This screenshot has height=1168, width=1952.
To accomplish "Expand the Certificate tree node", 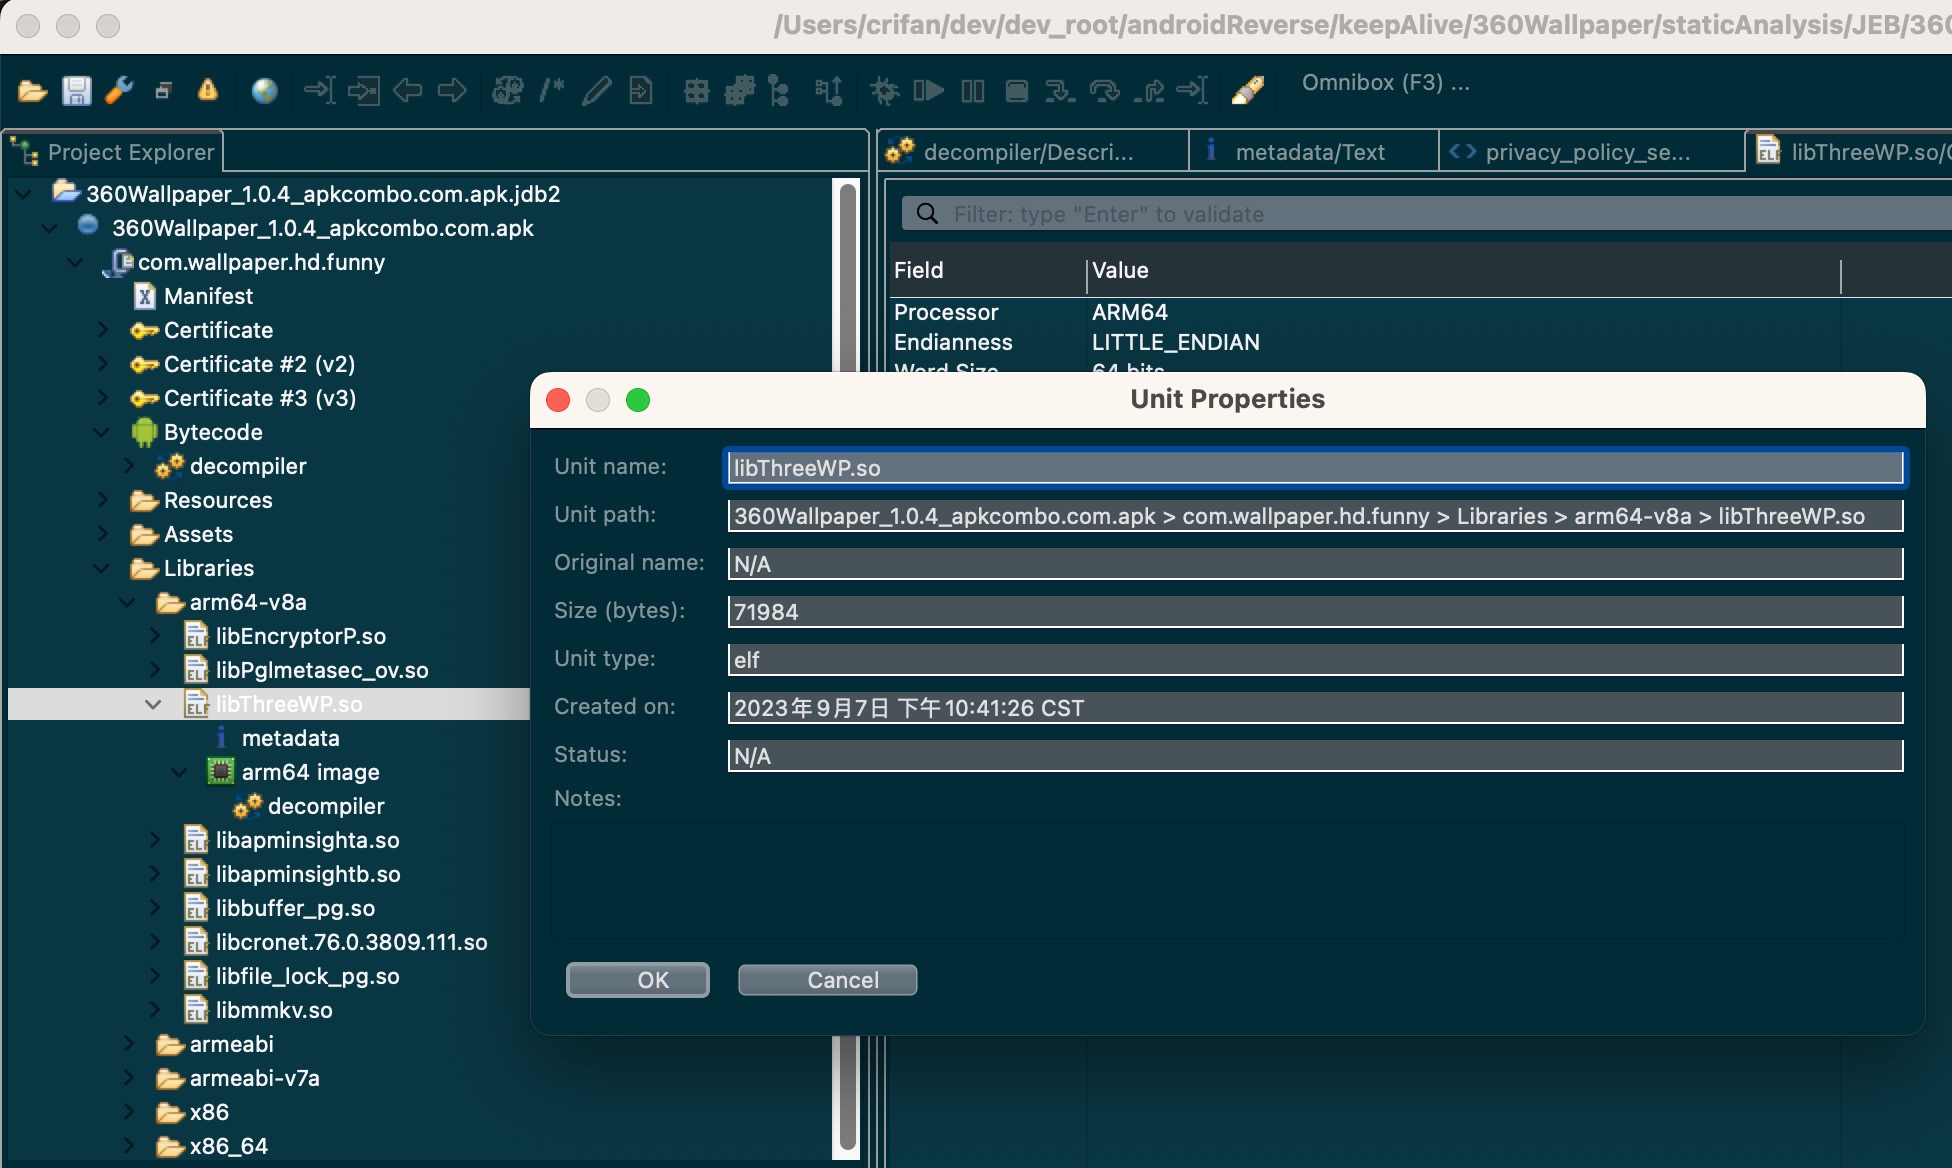I will pos(103,330).
